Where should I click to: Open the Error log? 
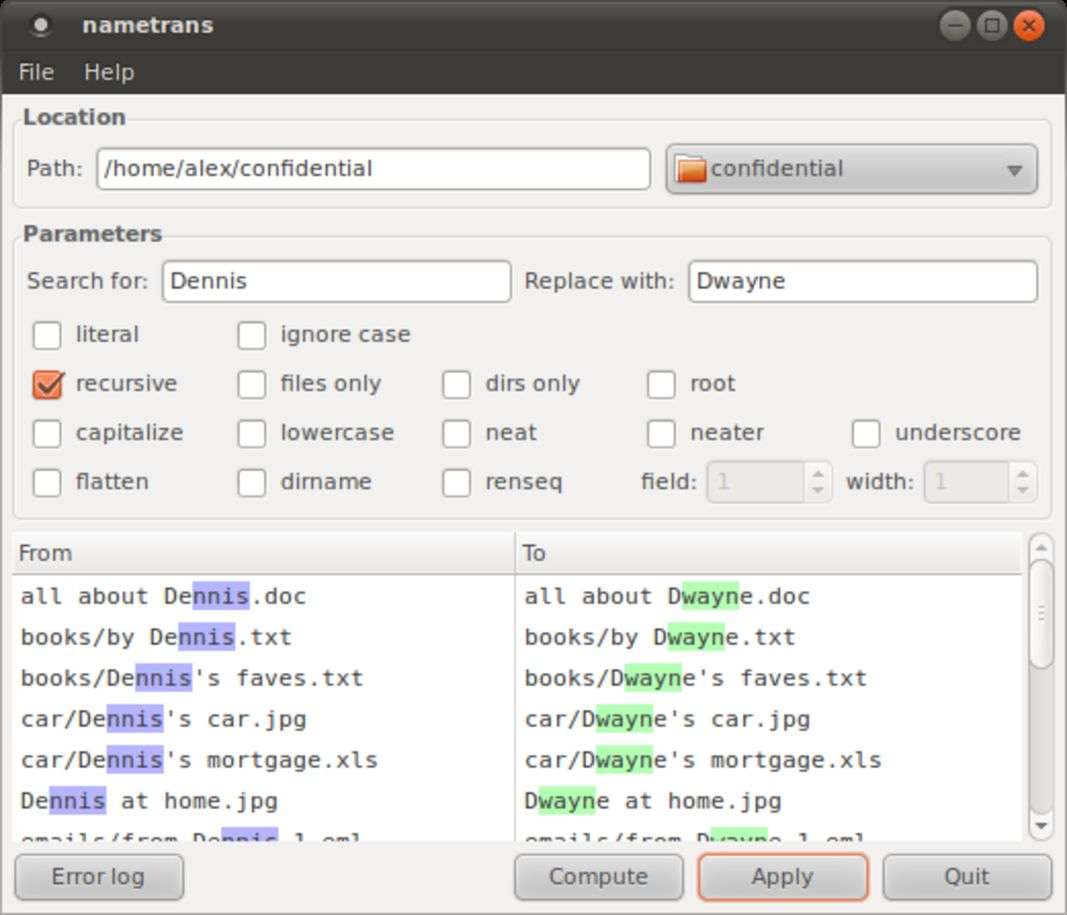pyautogui.click(x=98, y=877)
